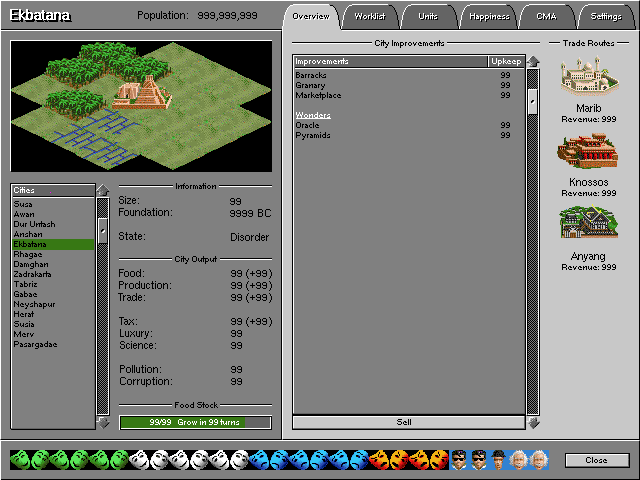
Task: Choose Damghan from the Cities list
Action: 53,264
